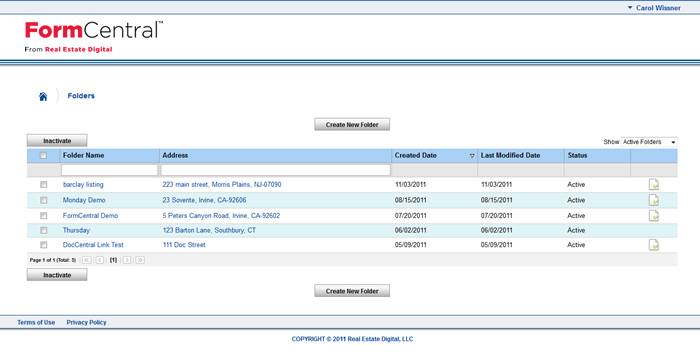Select page [1] in pagination

click(113, 260)
